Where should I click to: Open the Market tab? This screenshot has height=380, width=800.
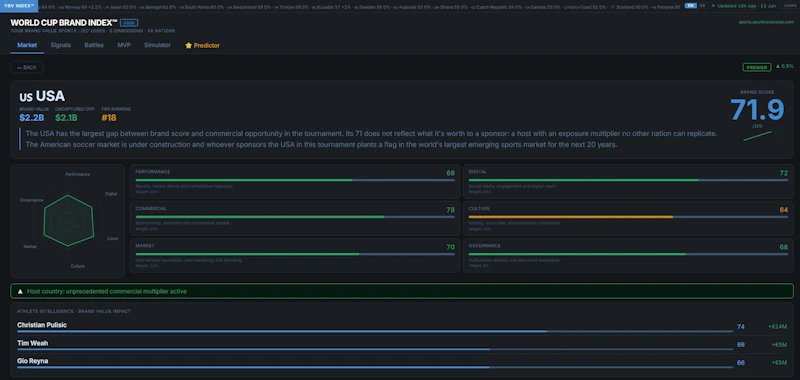tap(27, 45)
